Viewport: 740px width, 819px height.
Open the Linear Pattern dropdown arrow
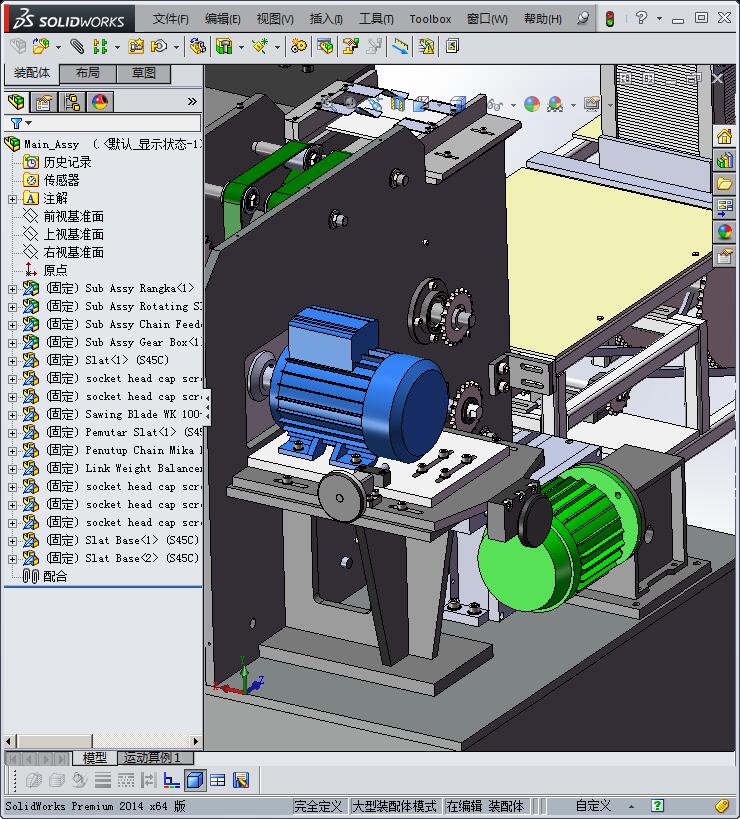[x=117, y=48]
